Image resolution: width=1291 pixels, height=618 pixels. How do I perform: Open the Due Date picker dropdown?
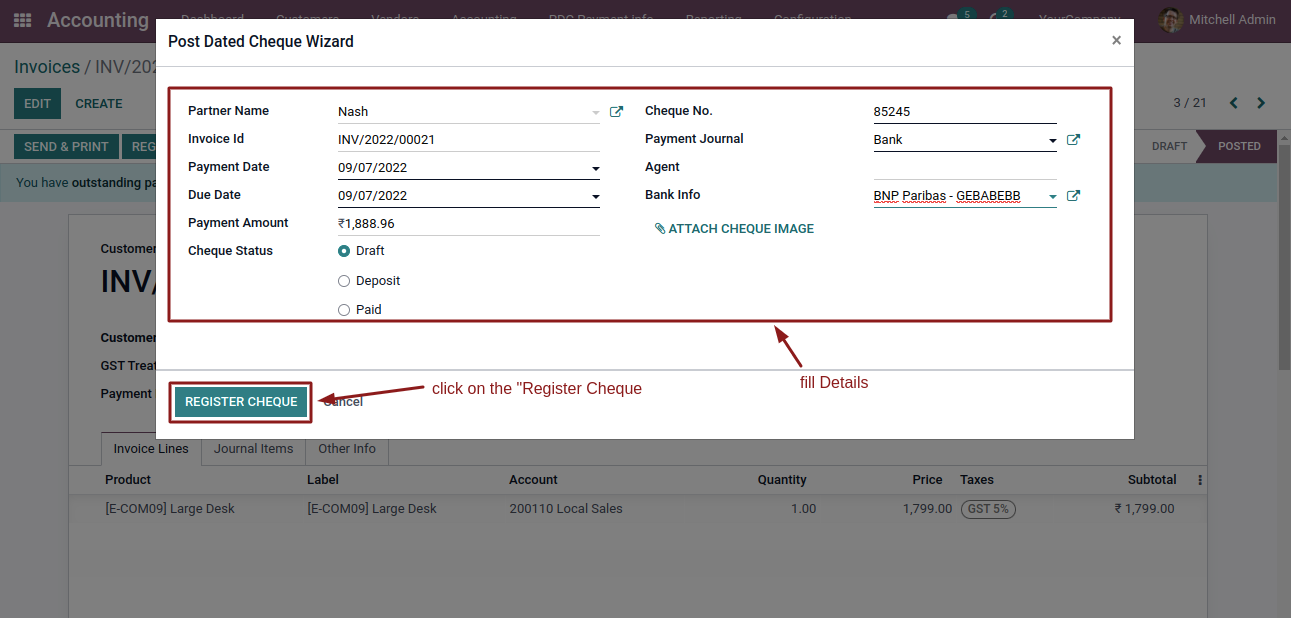pyautogui.click(x=596, y=196)
